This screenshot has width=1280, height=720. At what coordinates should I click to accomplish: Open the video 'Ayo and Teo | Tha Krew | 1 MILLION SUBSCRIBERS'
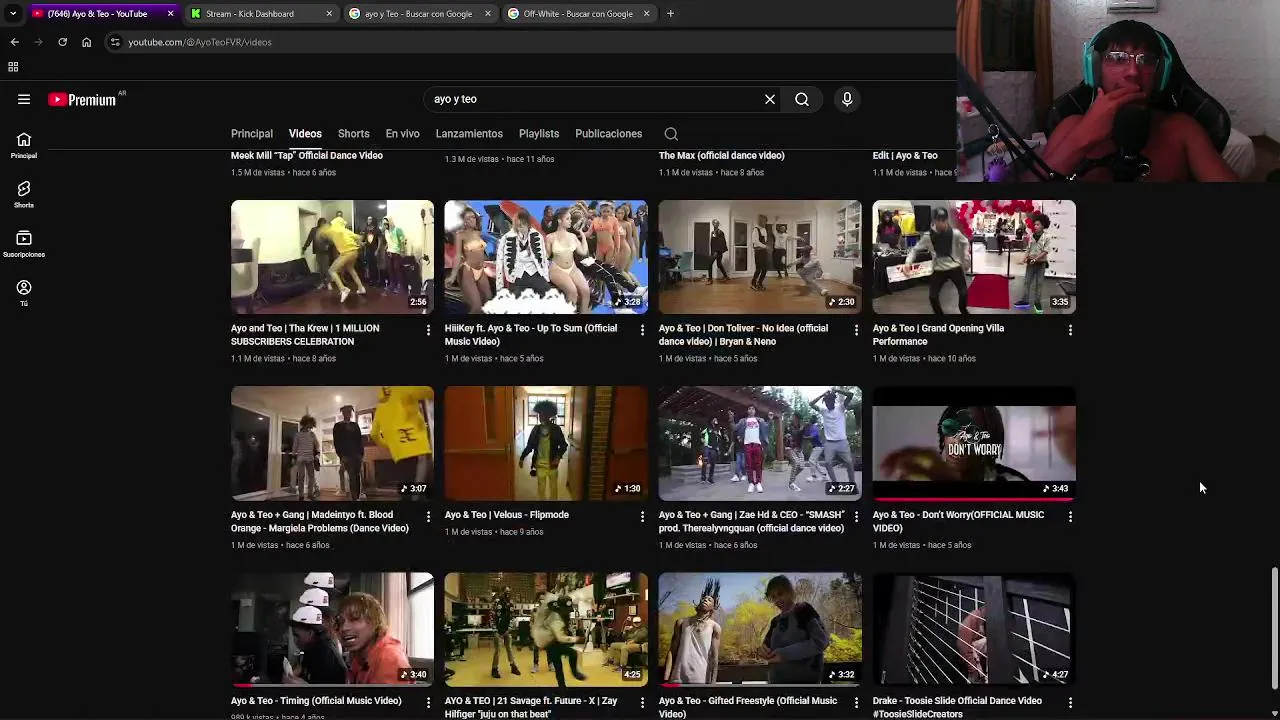coord(305,335)
